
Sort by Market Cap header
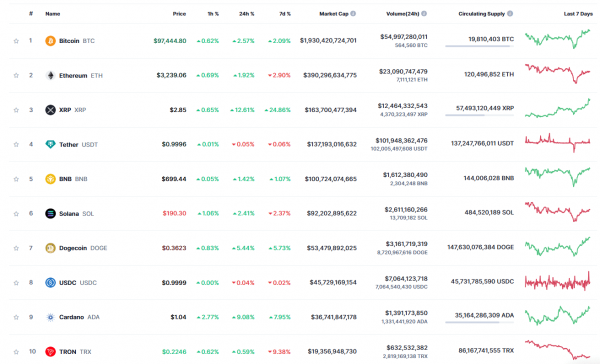coord(334,14)
